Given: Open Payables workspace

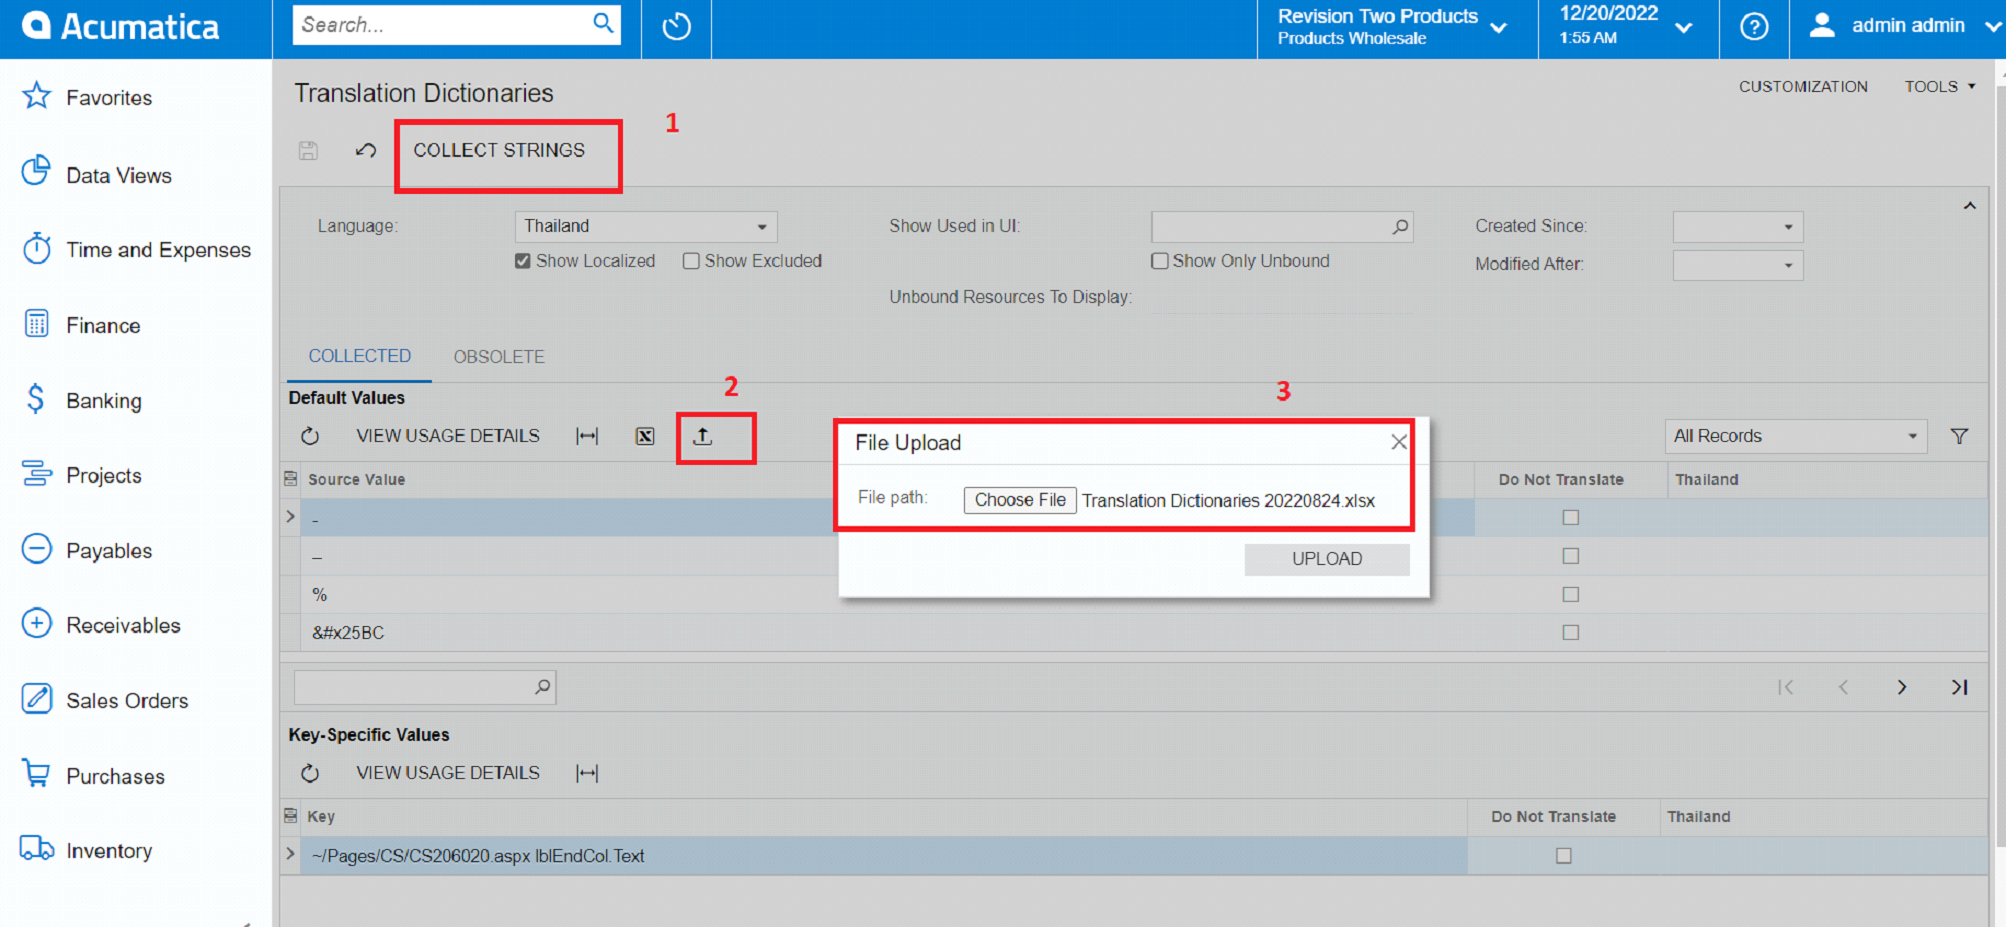Looking at the screenshot, I should pos(87,550).
